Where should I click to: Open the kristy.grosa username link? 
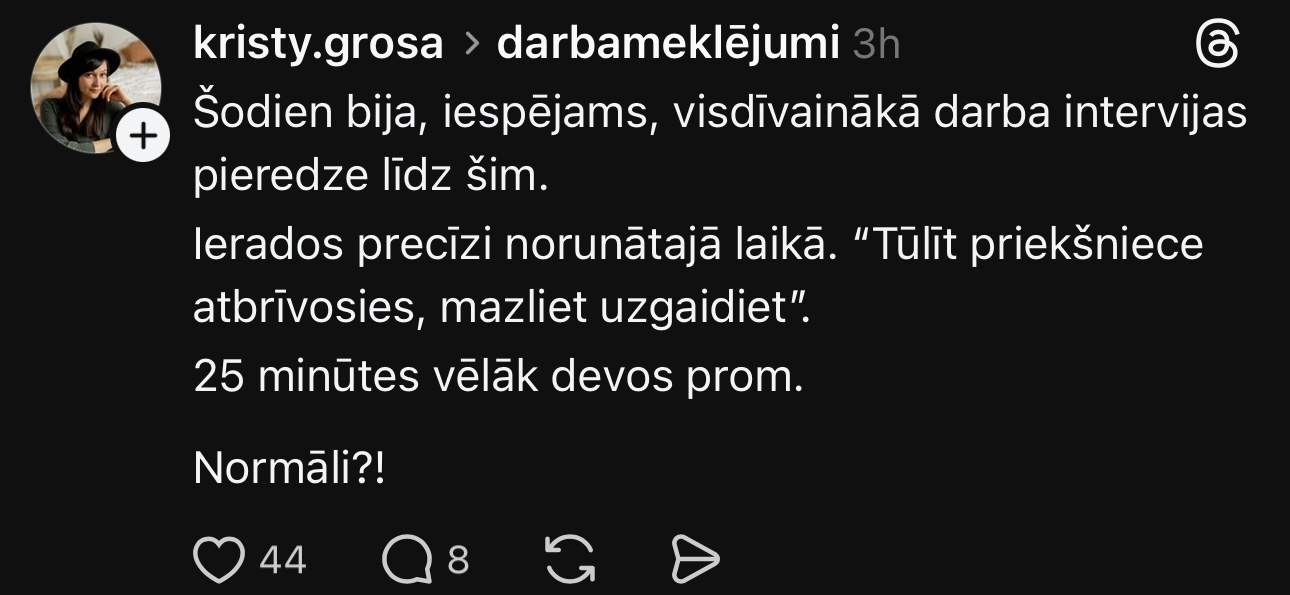tap(317, 44)
